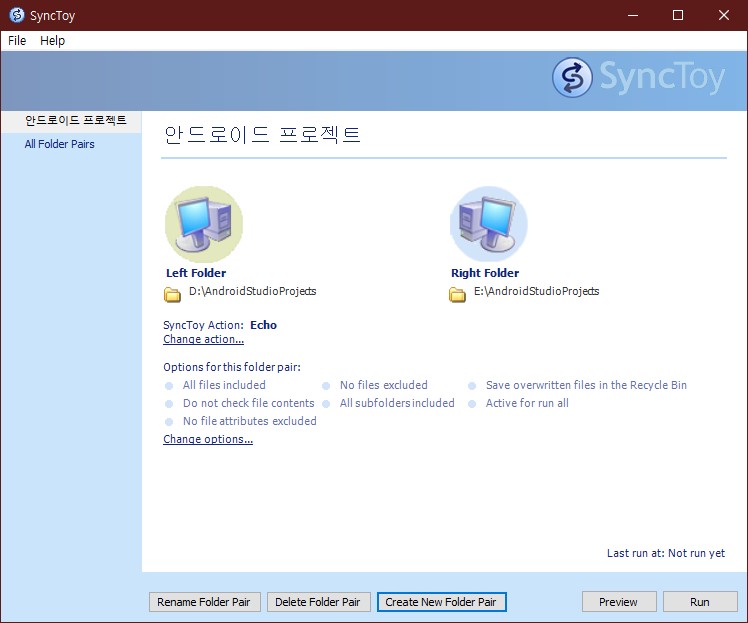
Task: Click the 'Active for run all' option
Action: (527, 403)
